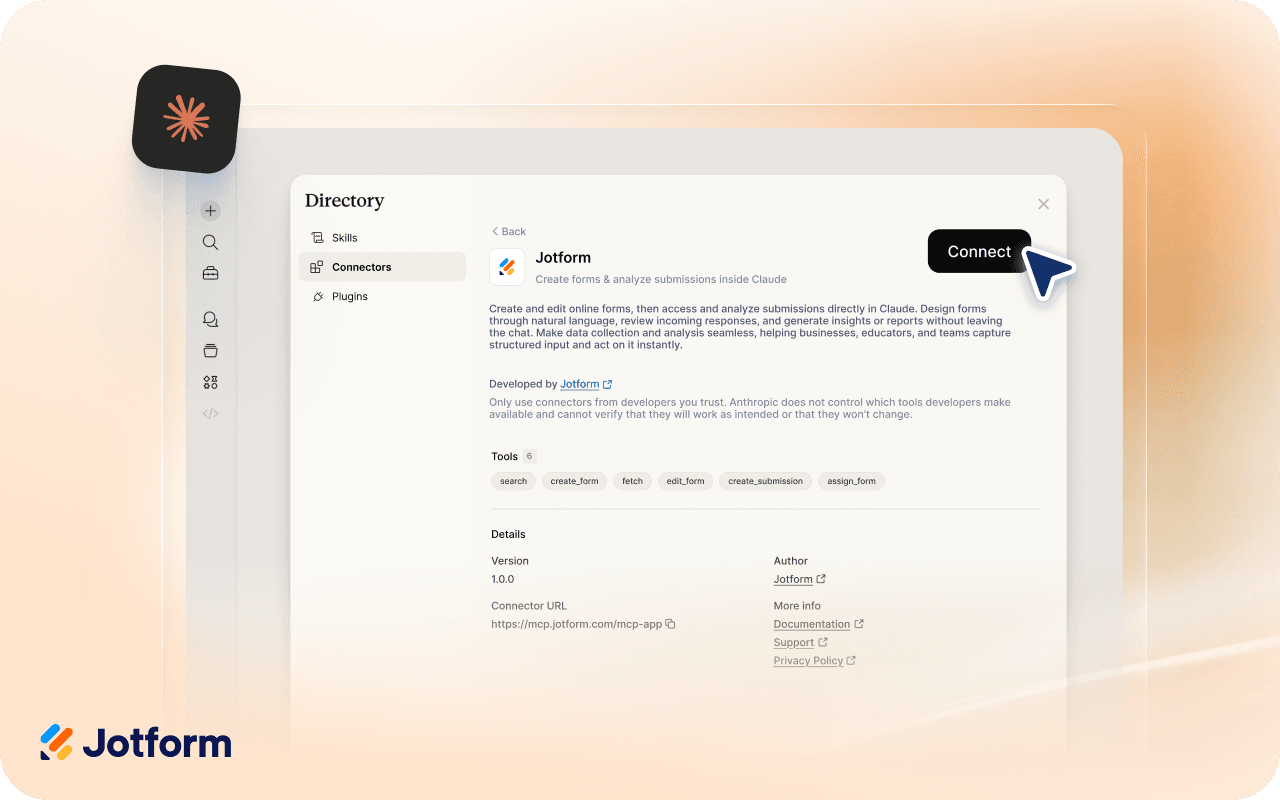Click the external icon next to Privacy Policy
Screen dimensions: 1280x800
coord(851,661)
